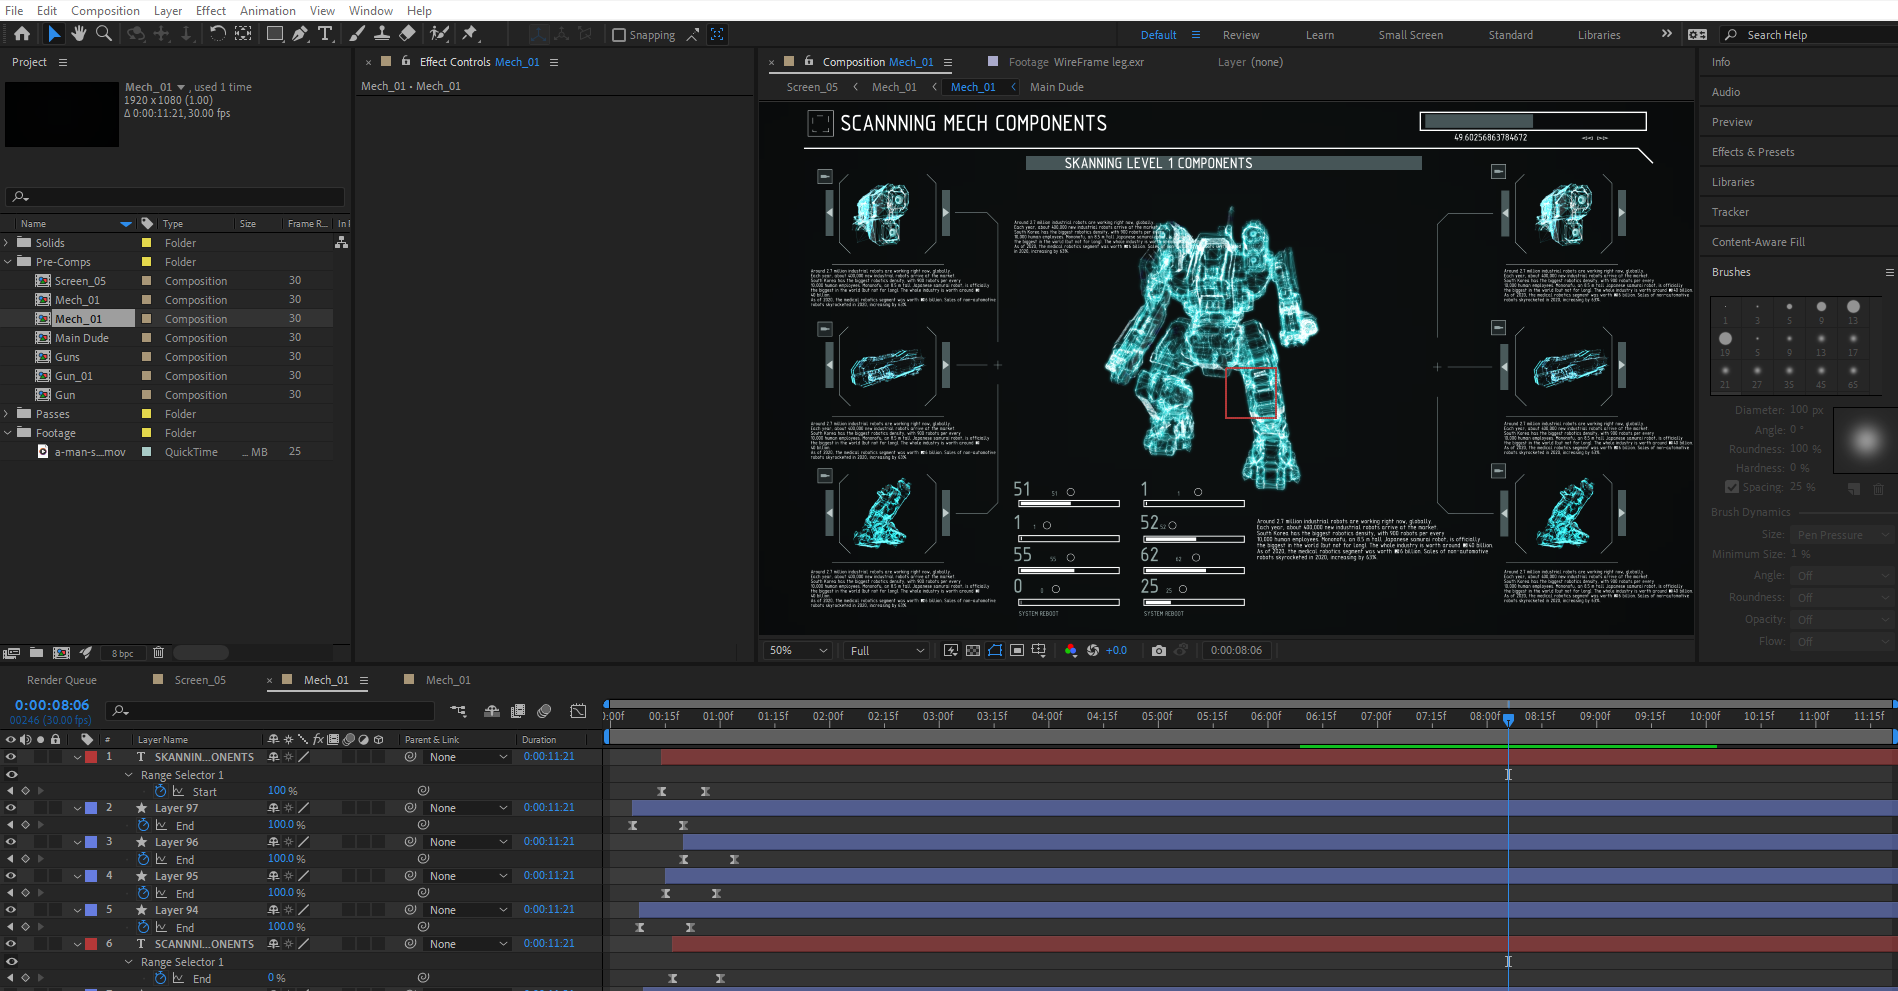
Task: Pick the Clone Stamp tool
Action: coord(381,34)
